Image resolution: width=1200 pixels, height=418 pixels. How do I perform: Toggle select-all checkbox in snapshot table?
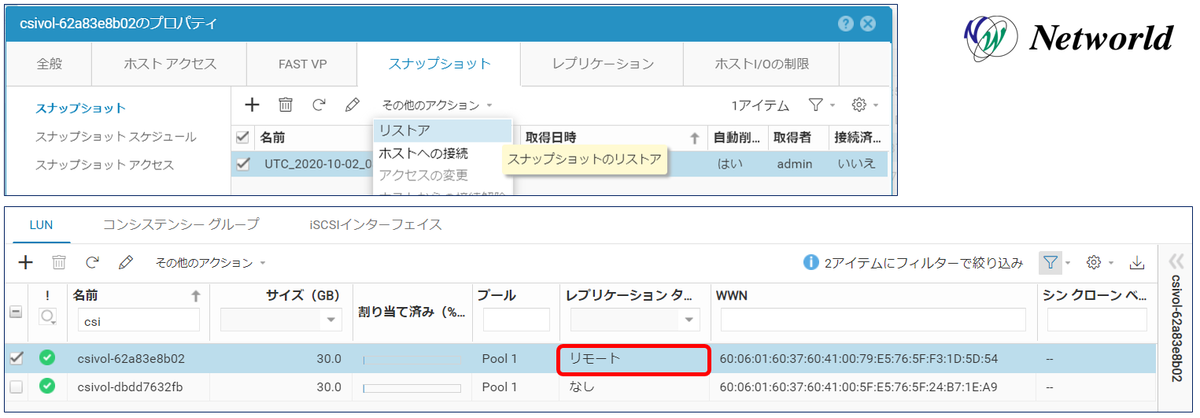tap(242, 137)
